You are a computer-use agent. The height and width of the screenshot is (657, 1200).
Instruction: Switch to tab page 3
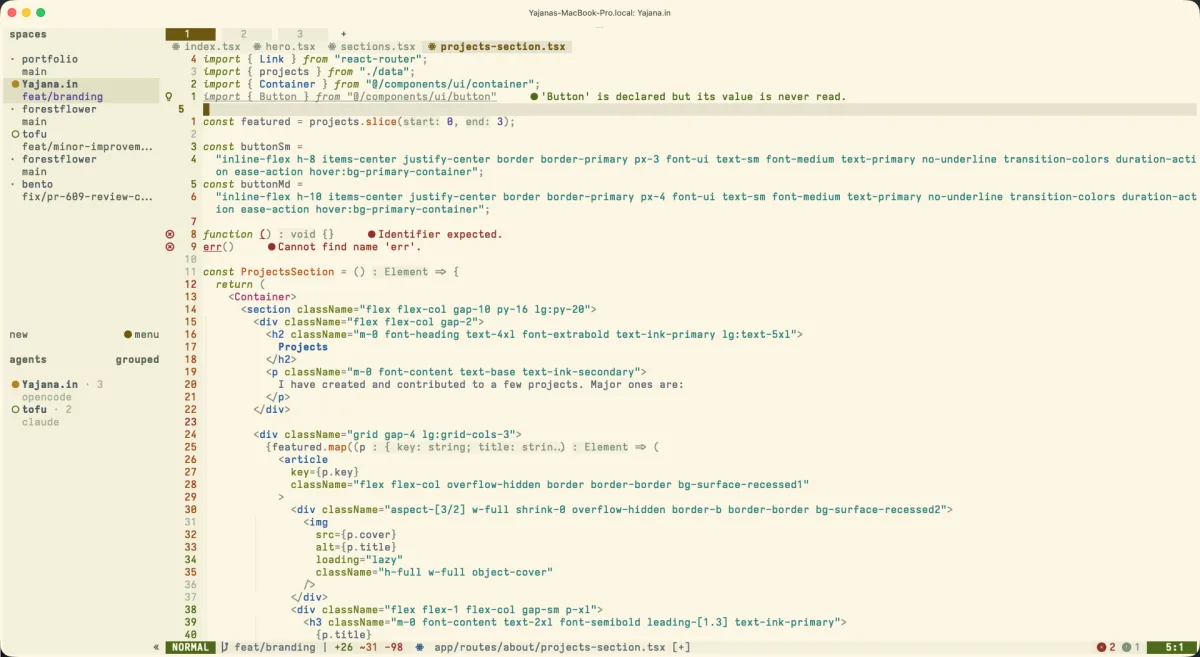click(299, 34)
